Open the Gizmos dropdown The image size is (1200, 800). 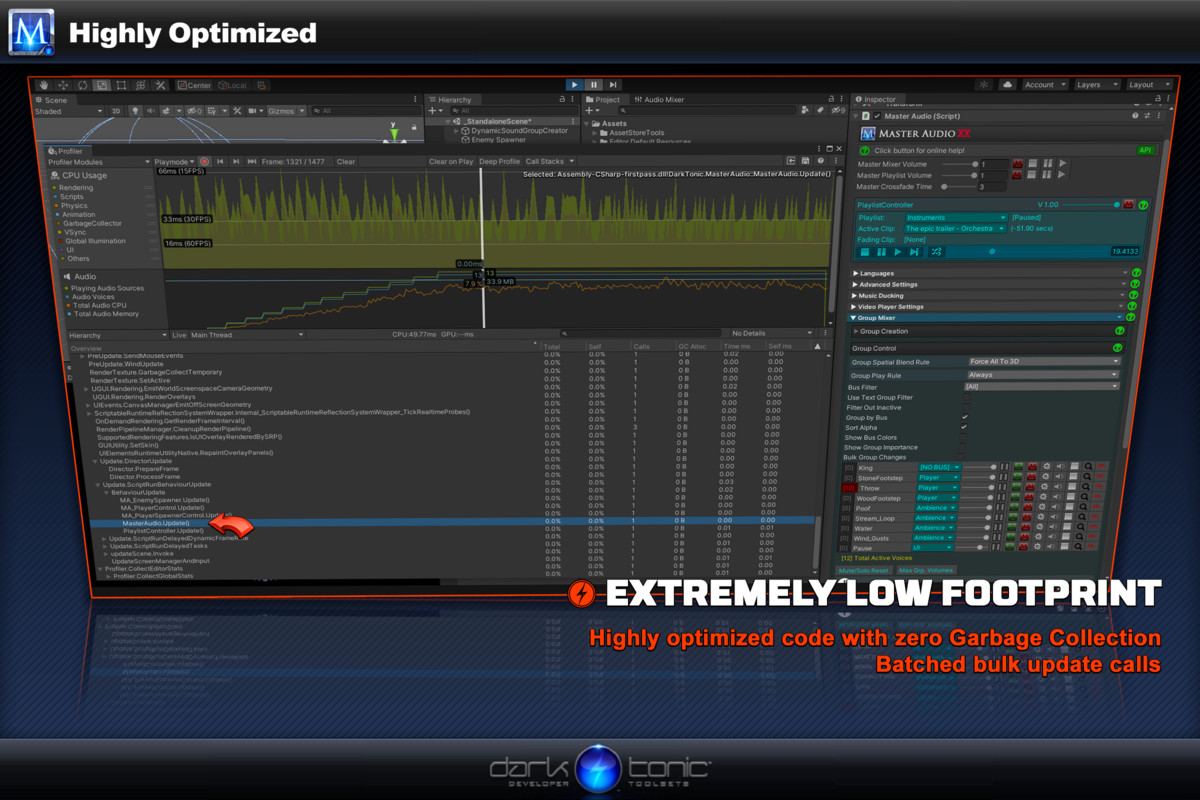click(286, 111)
